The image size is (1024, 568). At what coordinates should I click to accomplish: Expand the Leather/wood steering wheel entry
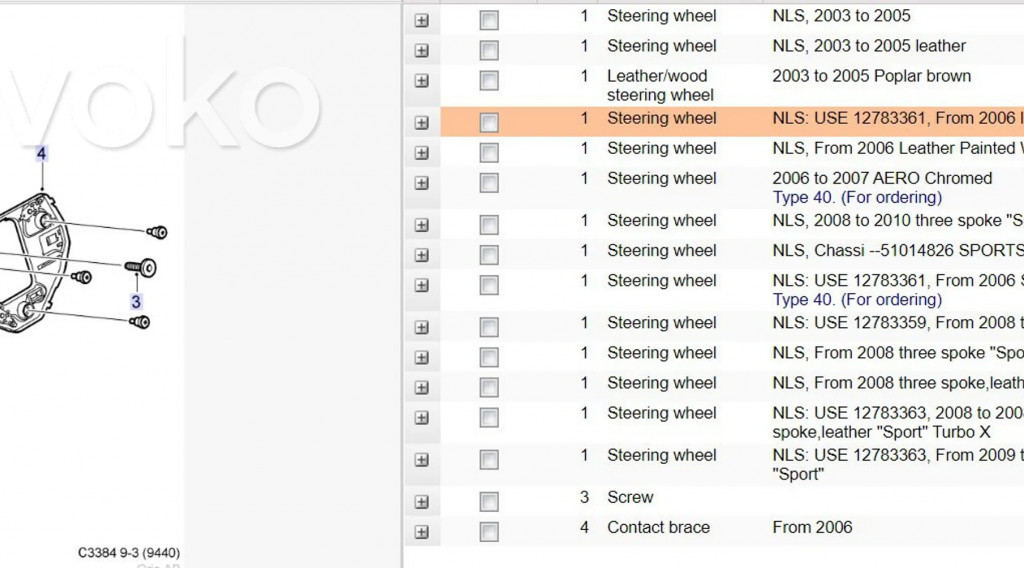click(421, 81)
